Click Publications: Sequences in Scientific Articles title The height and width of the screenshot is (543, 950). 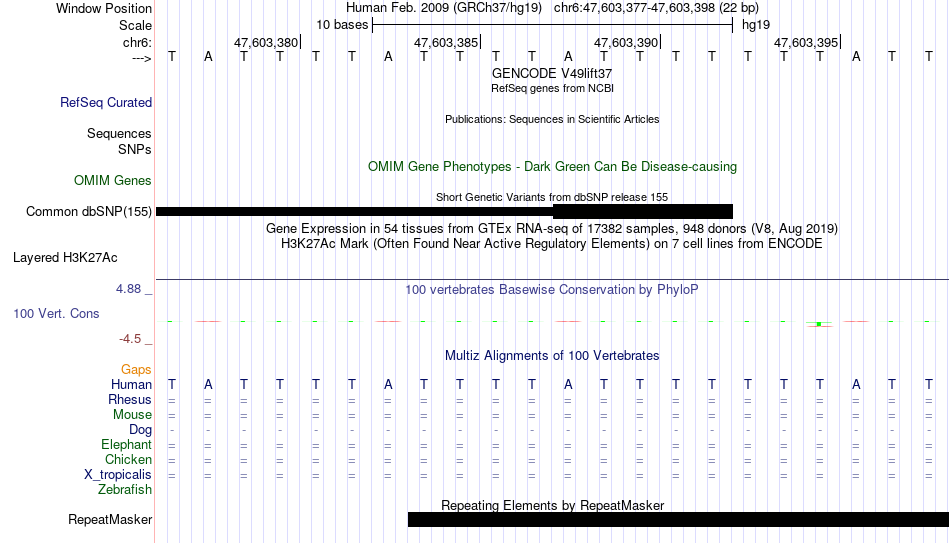point(552,119)
